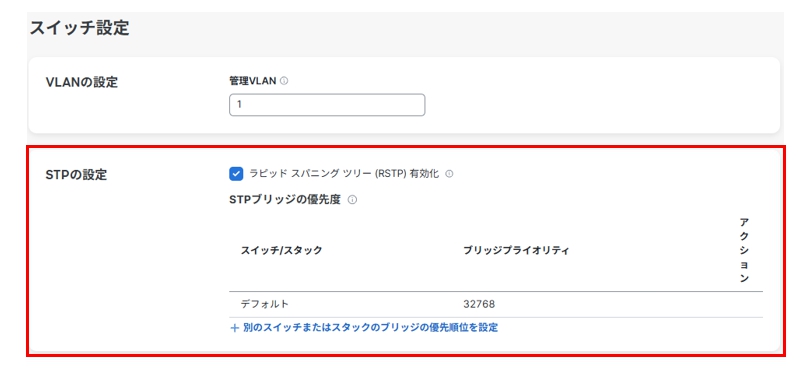804x373 pixels.
Task: Click the ラピッド スパニング ツリー (RSTP) 有効化 label text
Action: [344, 174]
